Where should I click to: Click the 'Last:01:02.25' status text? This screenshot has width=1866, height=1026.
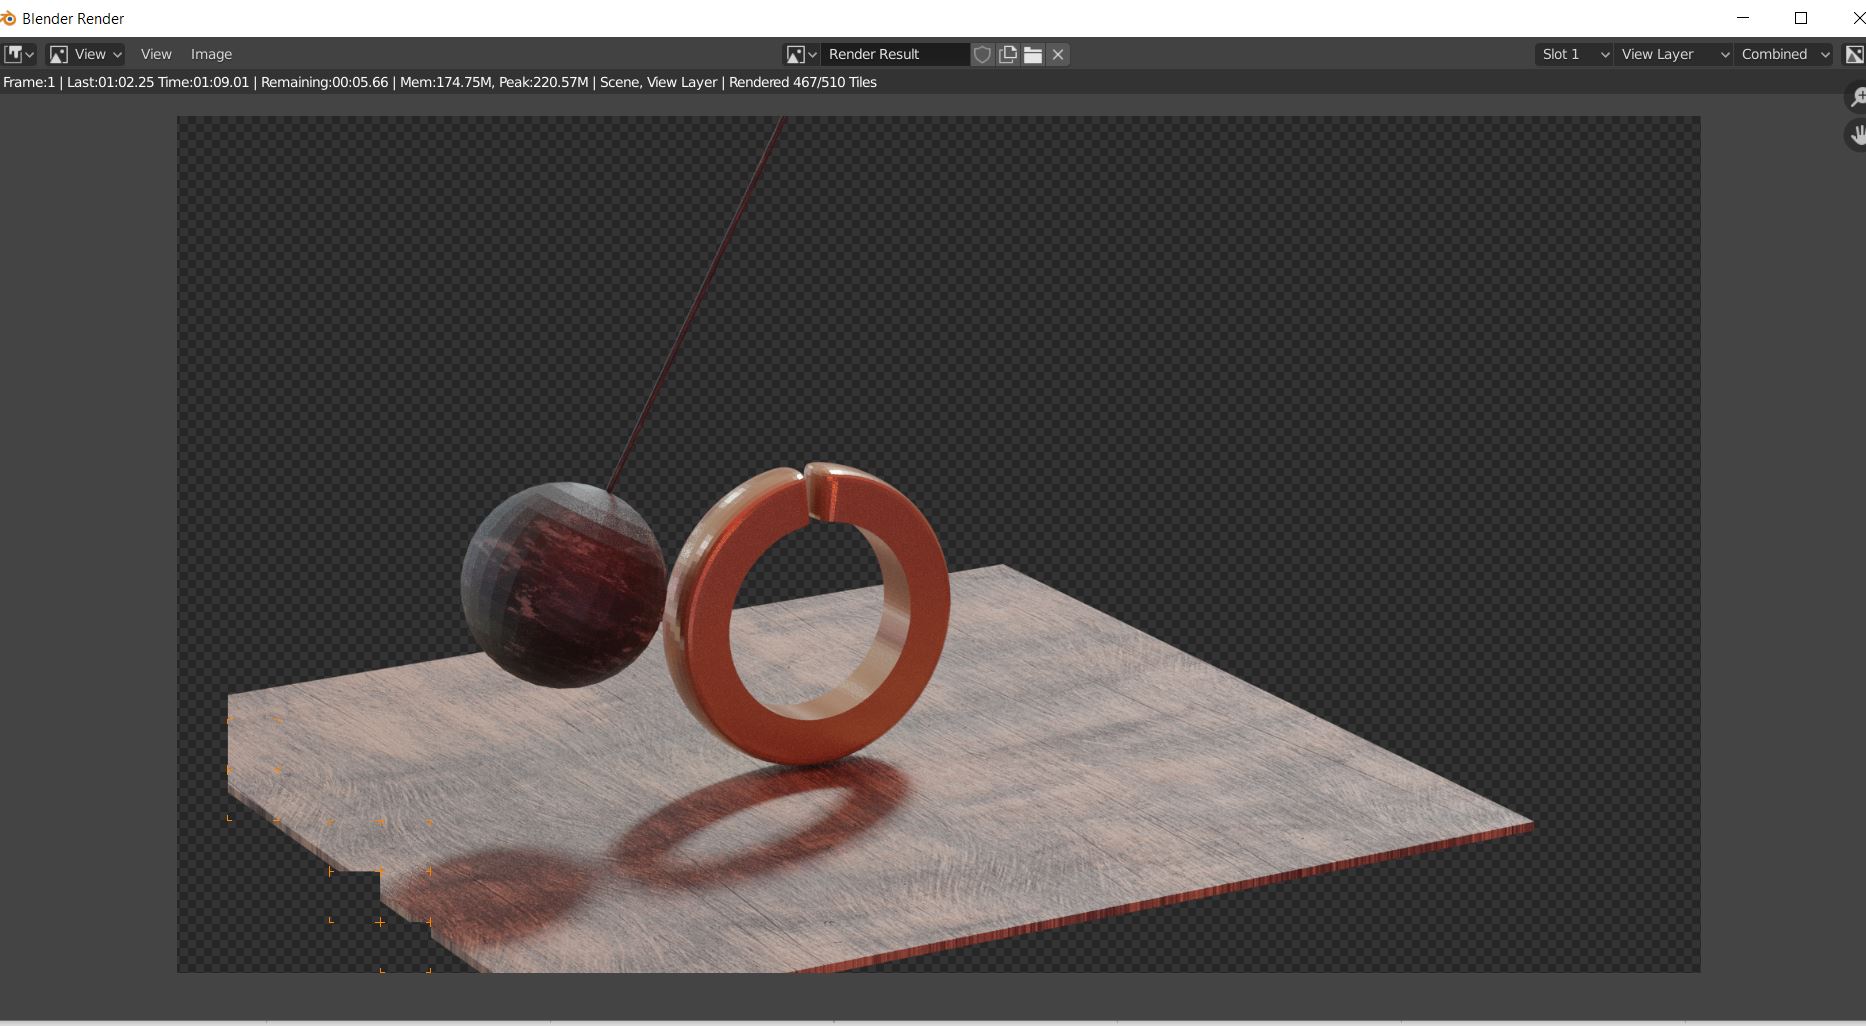[110, 82]
